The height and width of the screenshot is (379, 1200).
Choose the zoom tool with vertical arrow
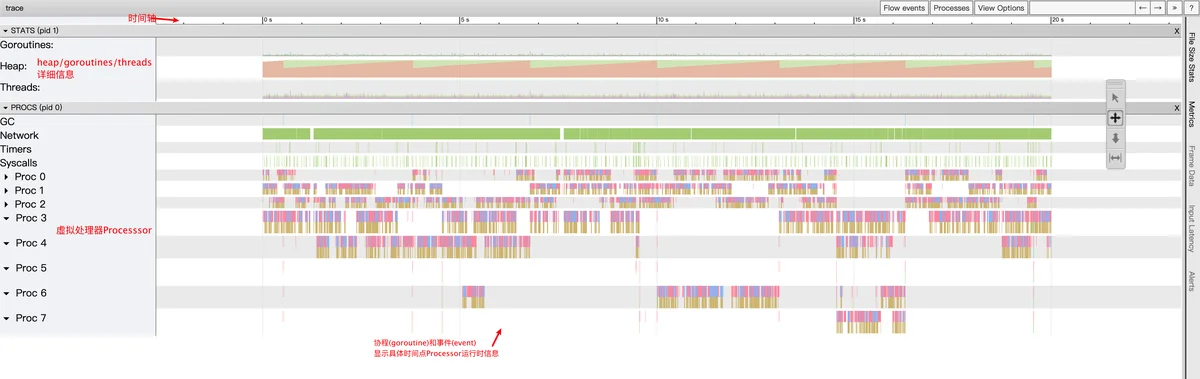pos(1116,138)
